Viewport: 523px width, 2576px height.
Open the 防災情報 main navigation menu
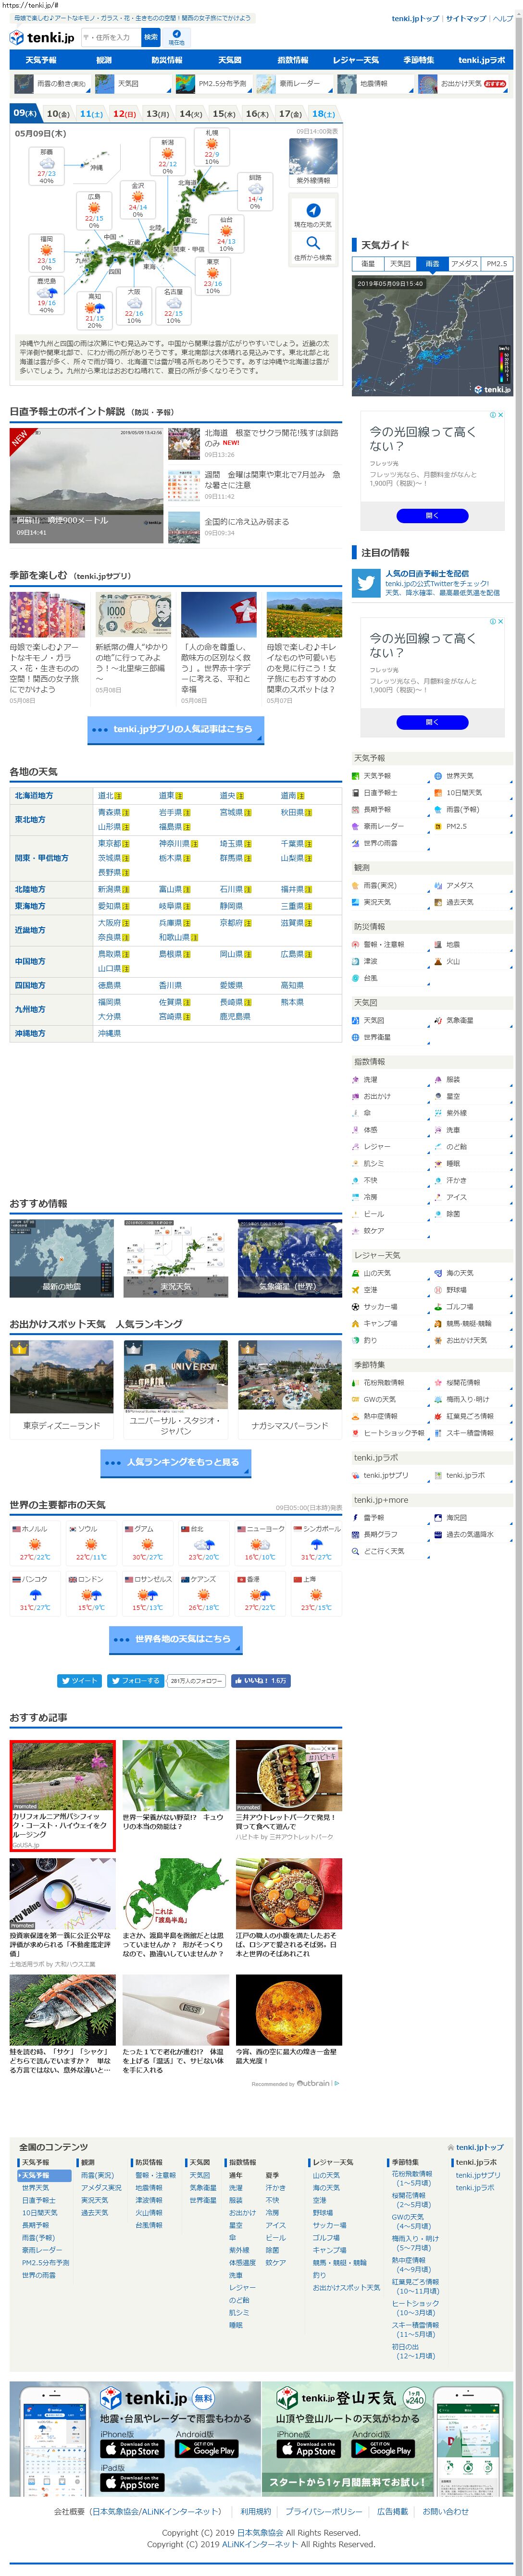(x=167, y=60)
